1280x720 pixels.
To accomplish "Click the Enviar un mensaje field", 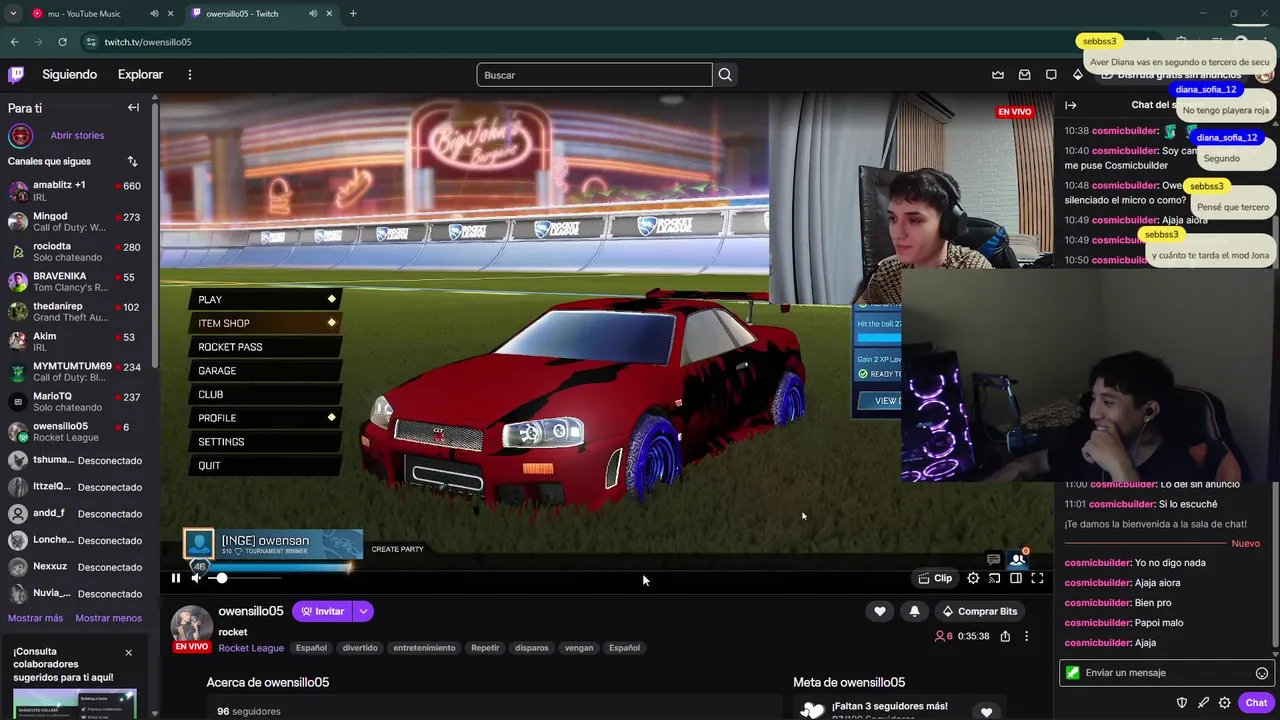I will click(1166, 673).
